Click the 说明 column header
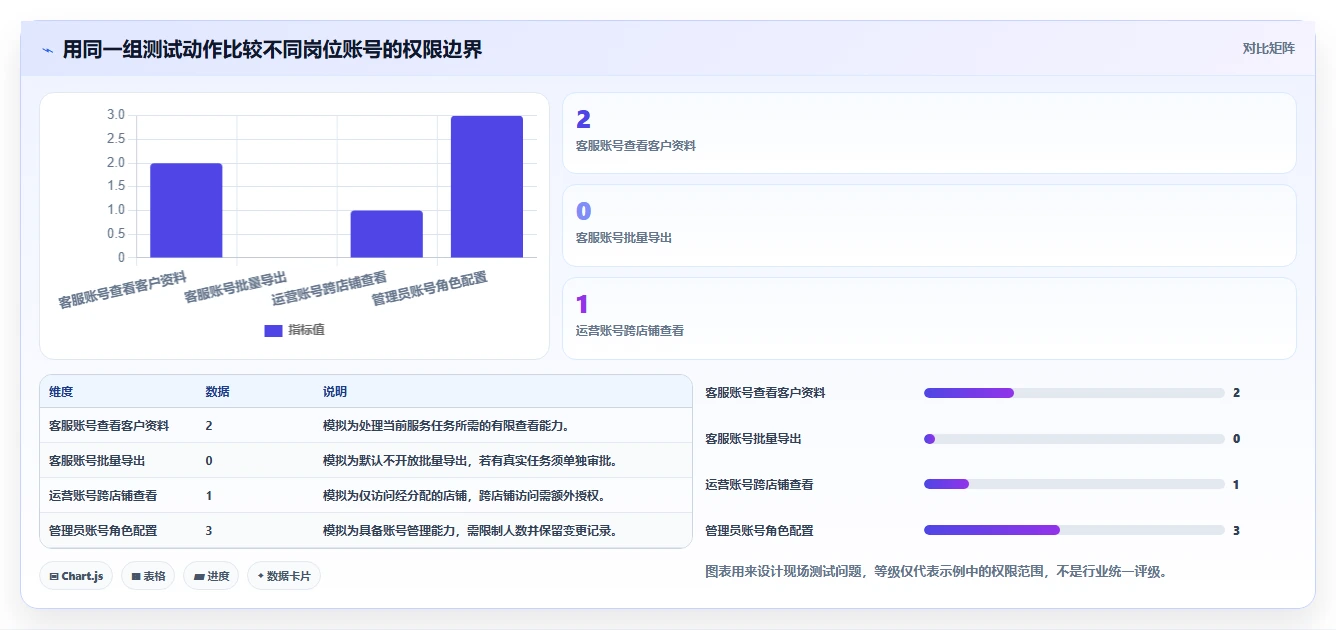 coord(335,391)
